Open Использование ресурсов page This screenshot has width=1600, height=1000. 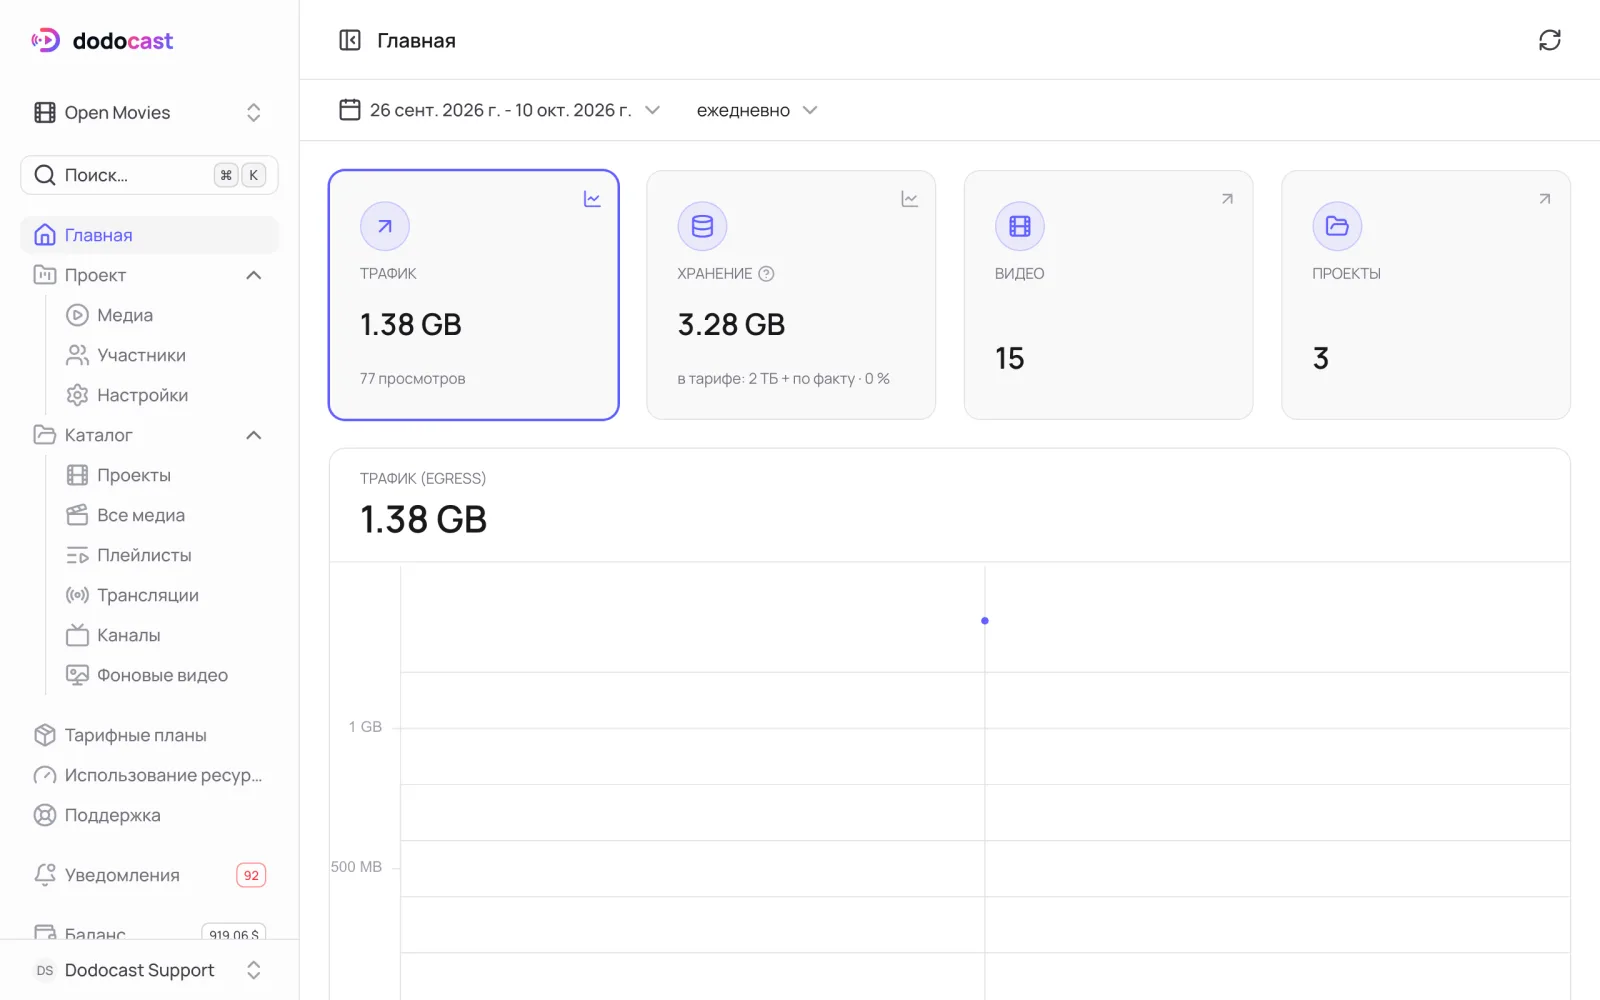(150, 775)
